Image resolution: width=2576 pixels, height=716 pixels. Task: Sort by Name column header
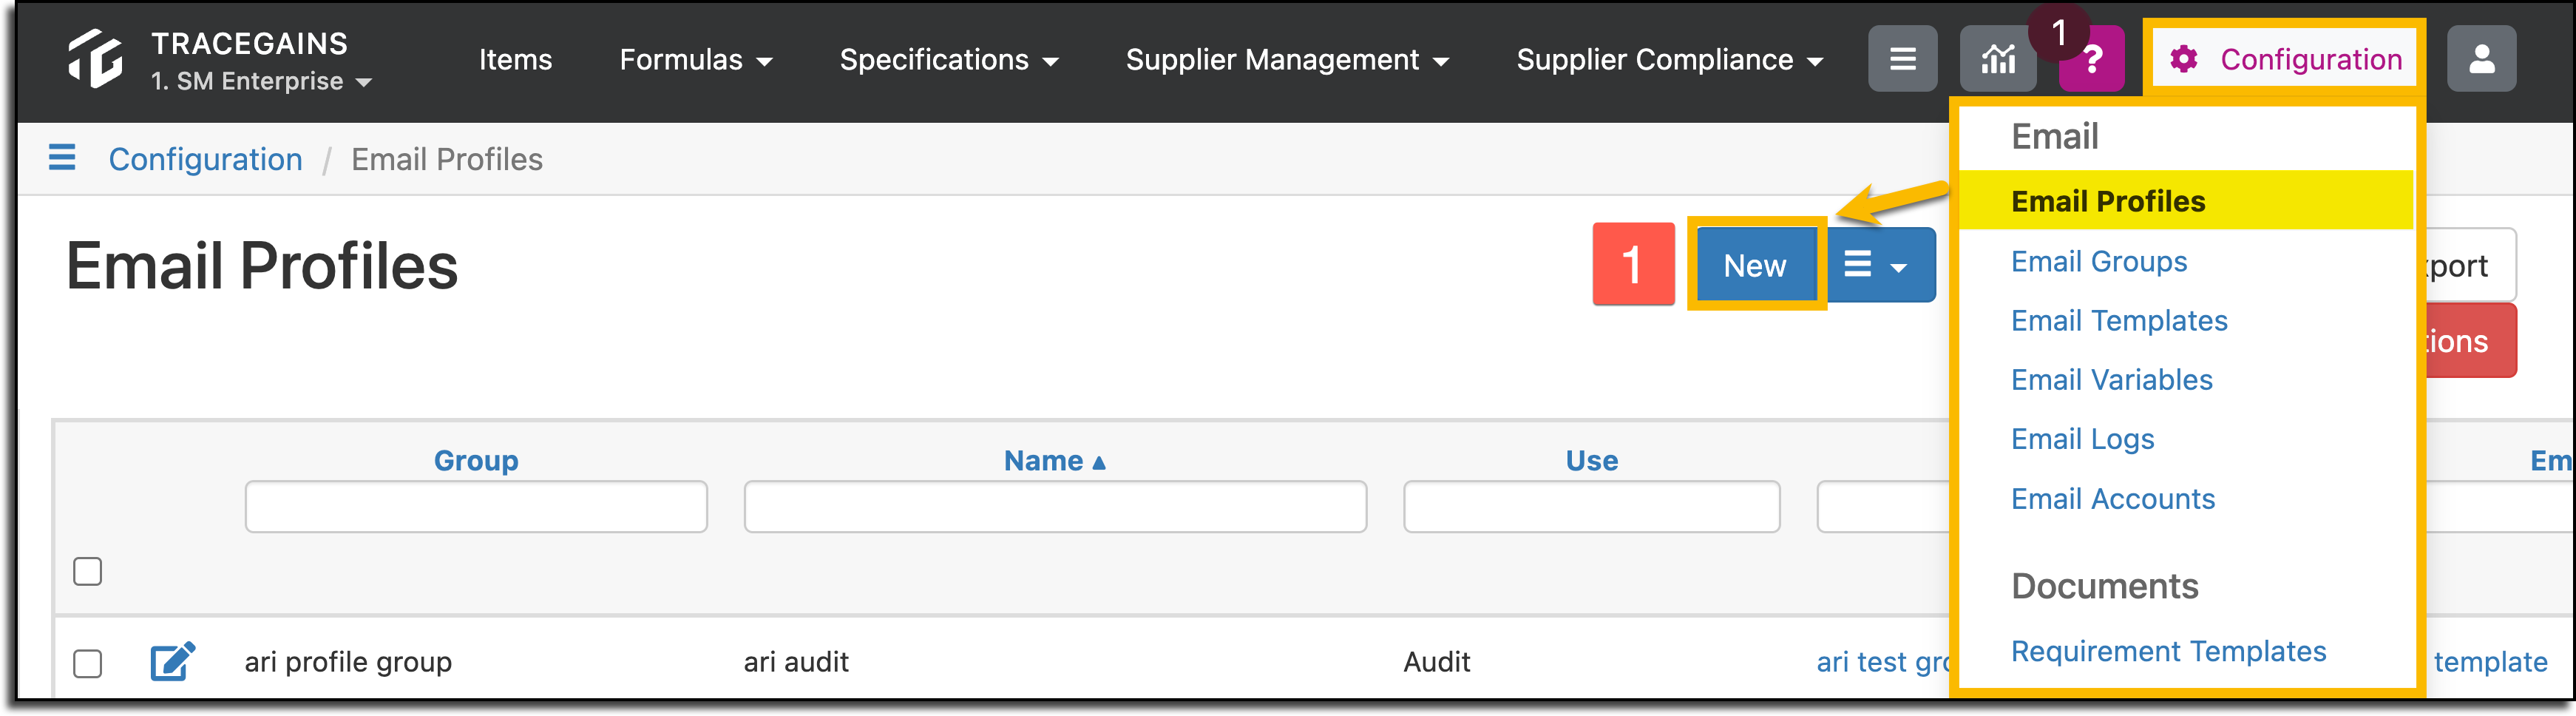pos(1054,461)
